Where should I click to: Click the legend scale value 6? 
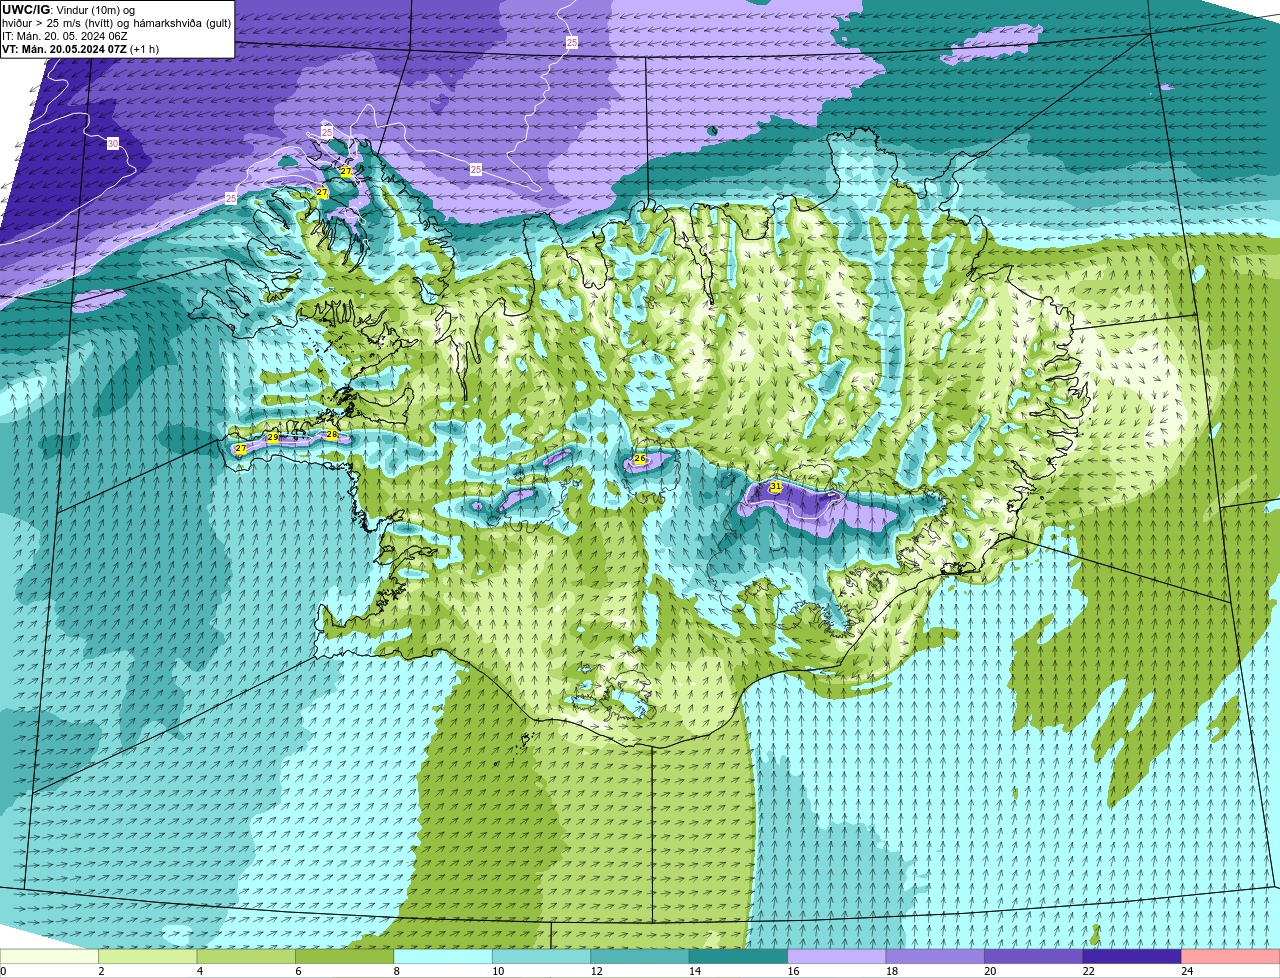point(298,971)
